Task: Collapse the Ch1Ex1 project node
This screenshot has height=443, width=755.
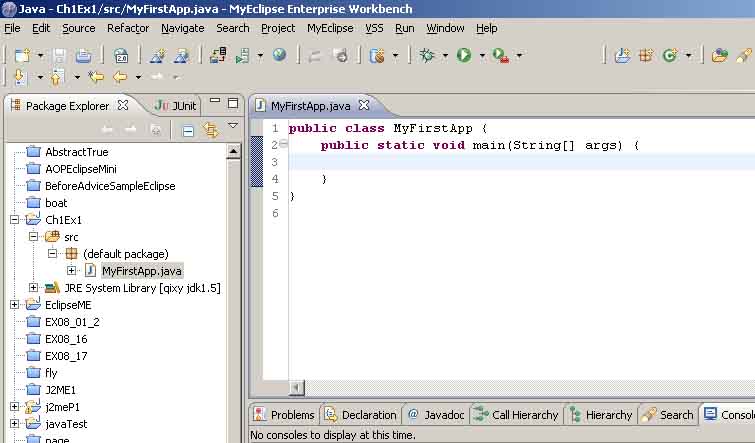Action: point(14,220)
